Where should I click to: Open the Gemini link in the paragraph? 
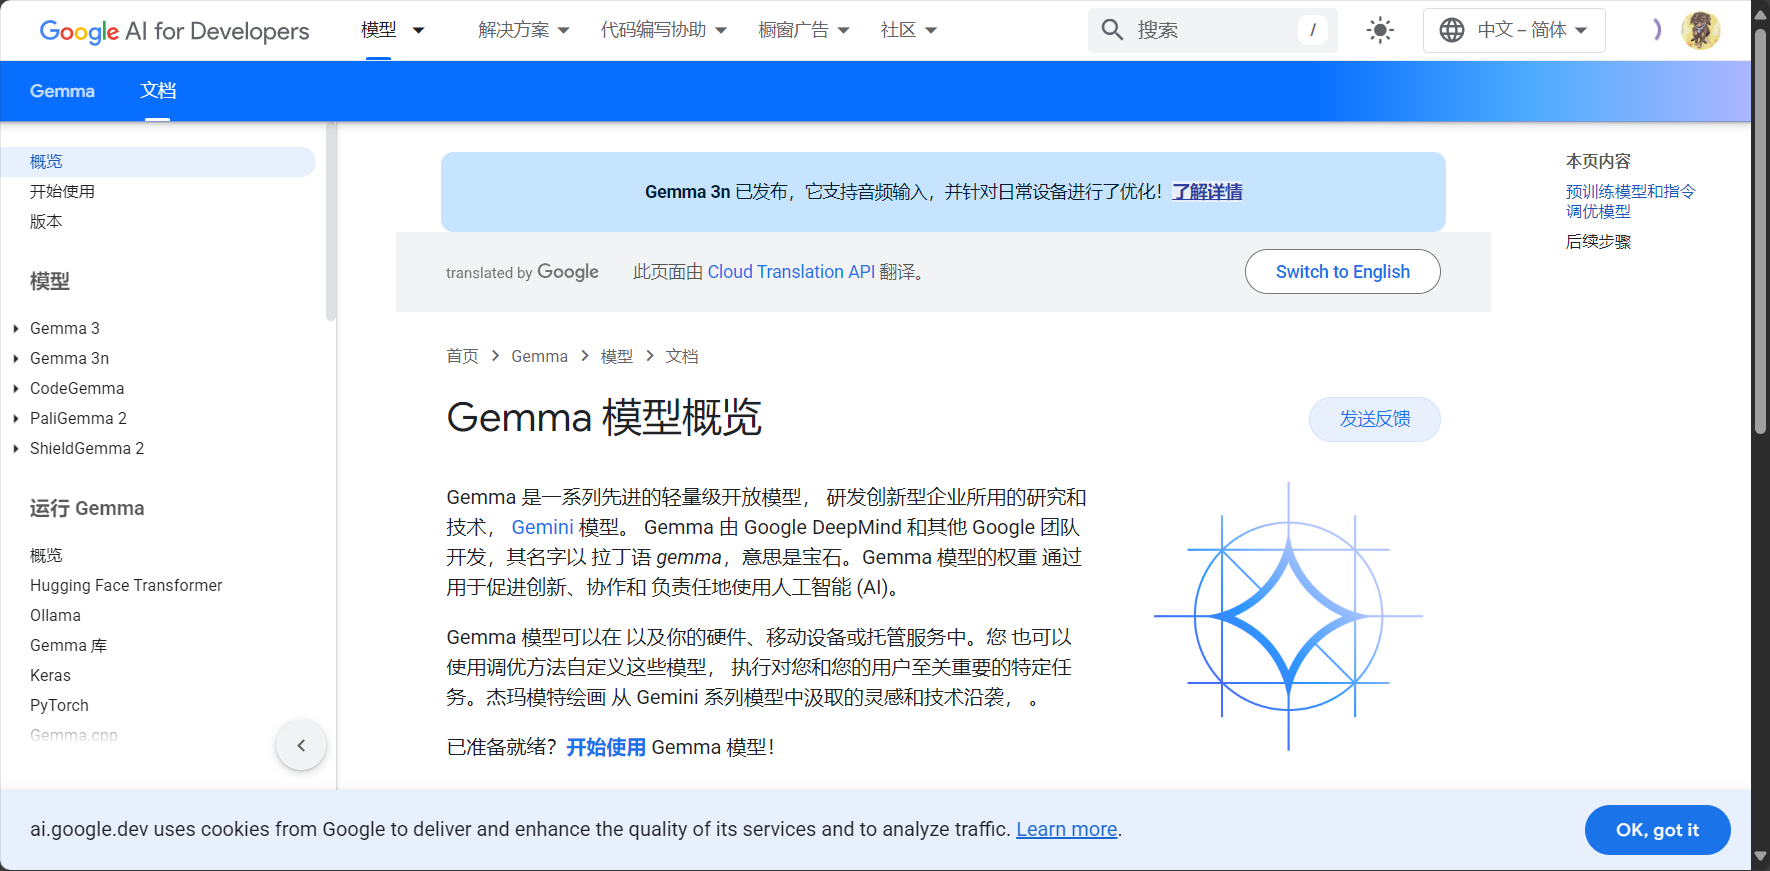(x=542, y=527)
